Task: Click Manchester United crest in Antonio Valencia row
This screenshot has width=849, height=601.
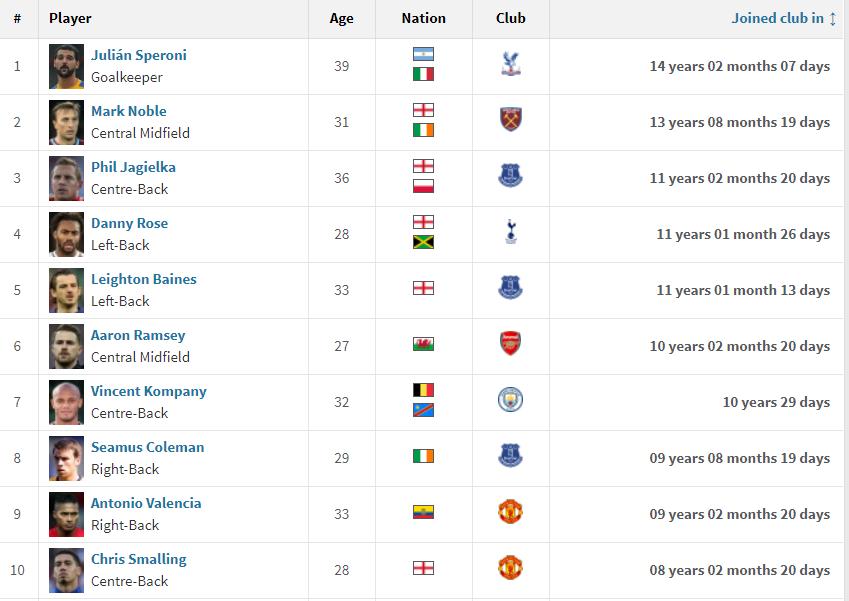Action: pyautogui.click(x=511, y=512)
